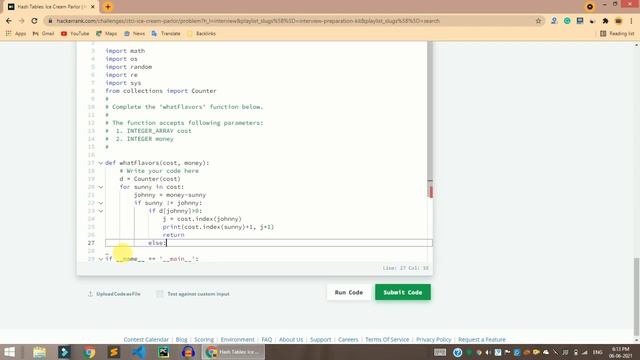Click the Chrome taskbar button 'Hash Tables: Ice...'
The image size is (640, 360).
(x=233, y=352)
